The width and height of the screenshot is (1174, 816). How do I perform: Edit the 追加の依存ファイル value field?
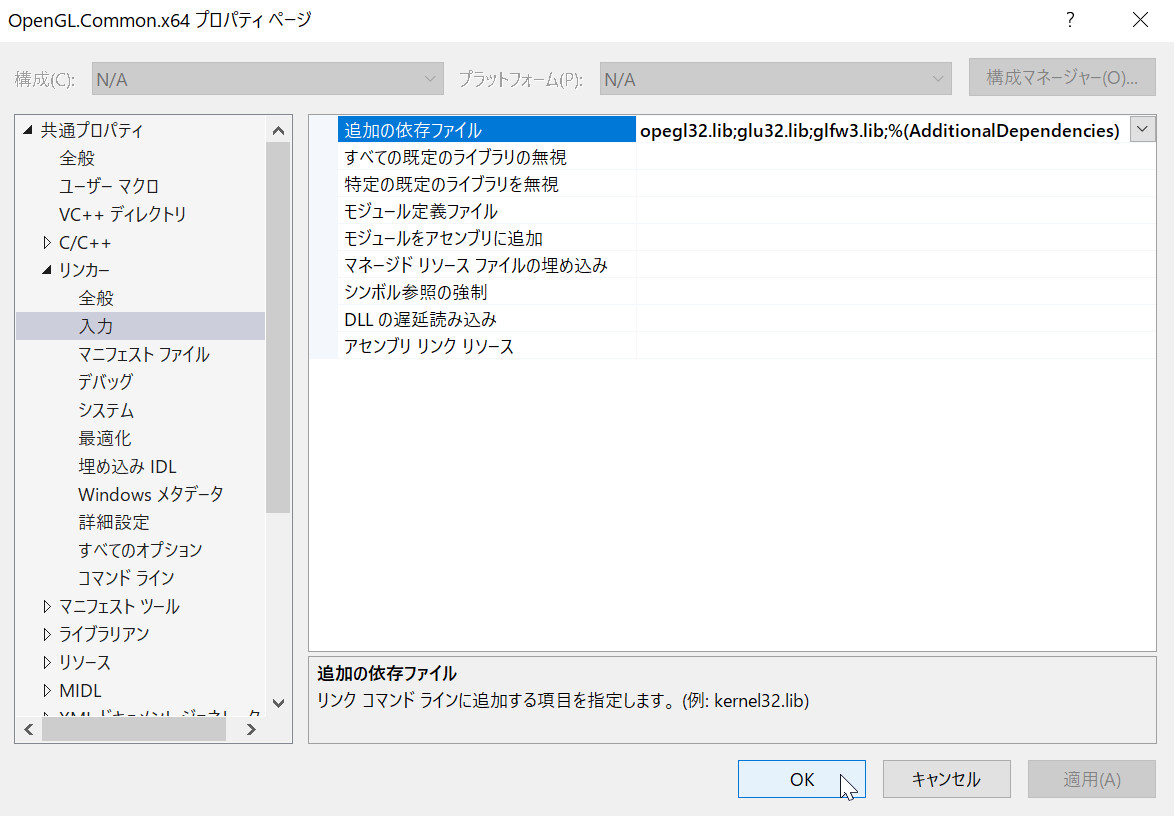click(878, 130)
